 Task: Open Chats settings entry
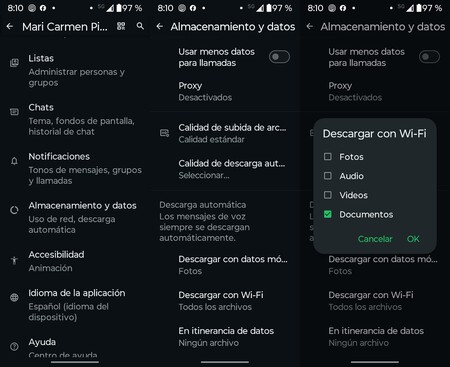tap(75, 119)
